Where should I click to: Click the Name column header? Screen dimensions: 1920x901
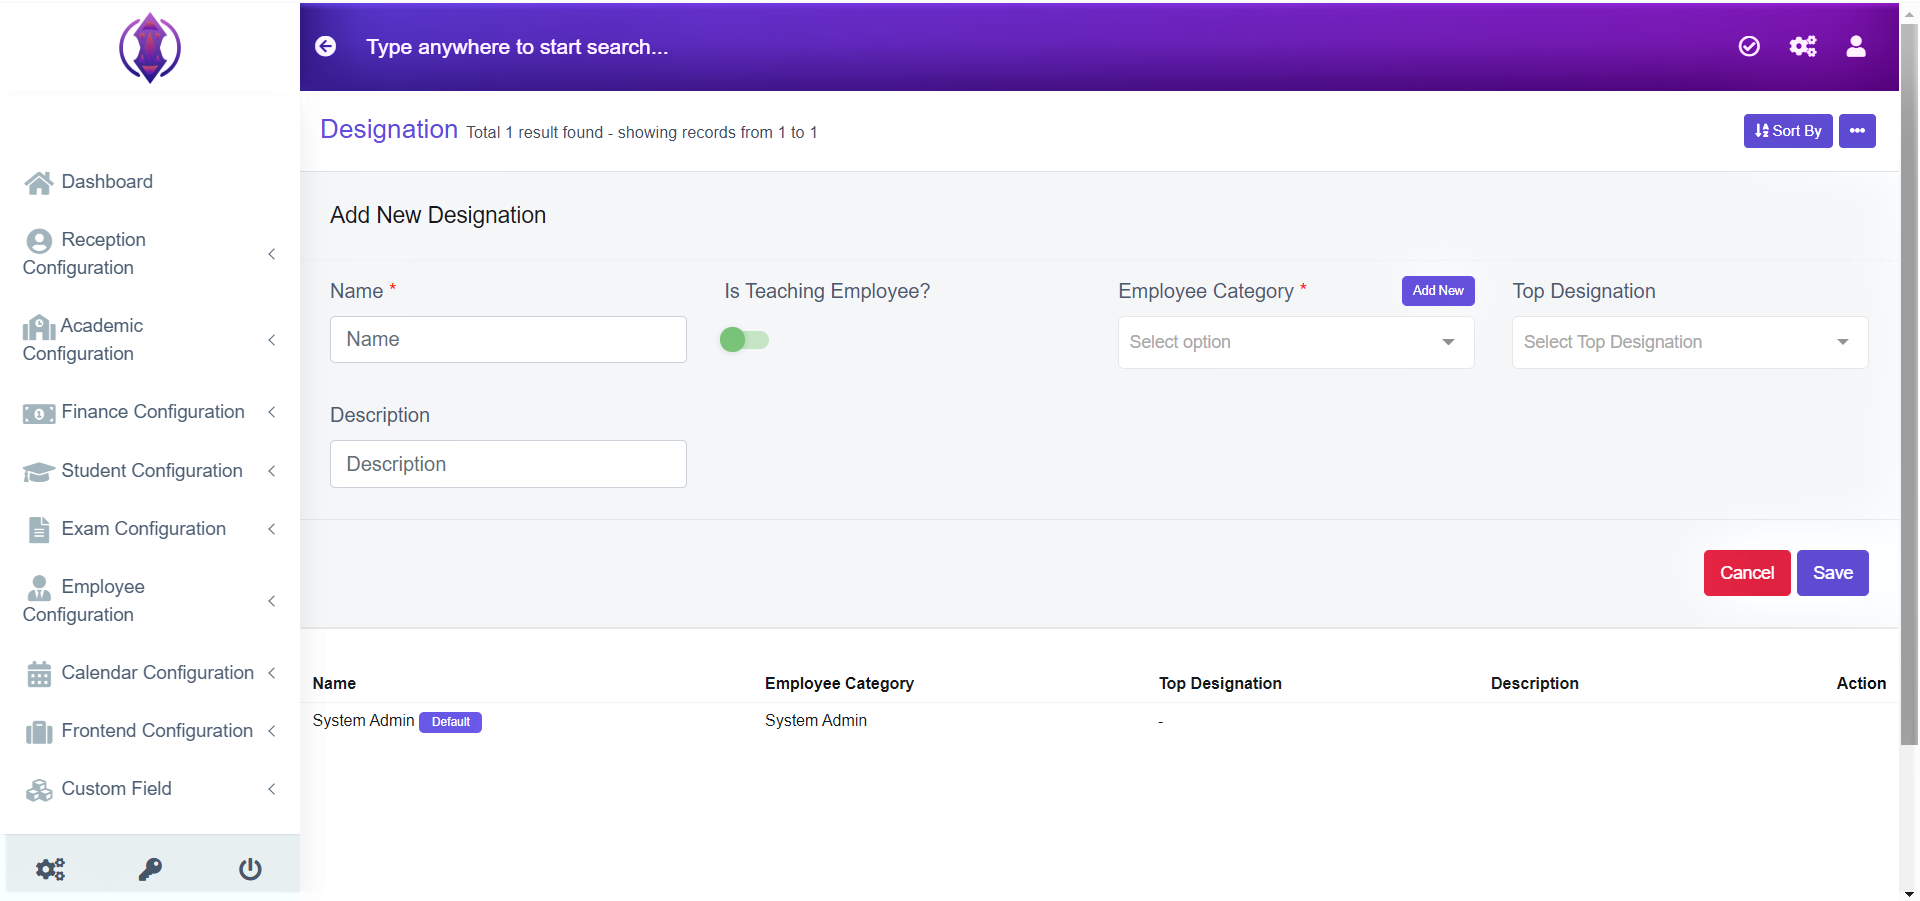(334, 684)
